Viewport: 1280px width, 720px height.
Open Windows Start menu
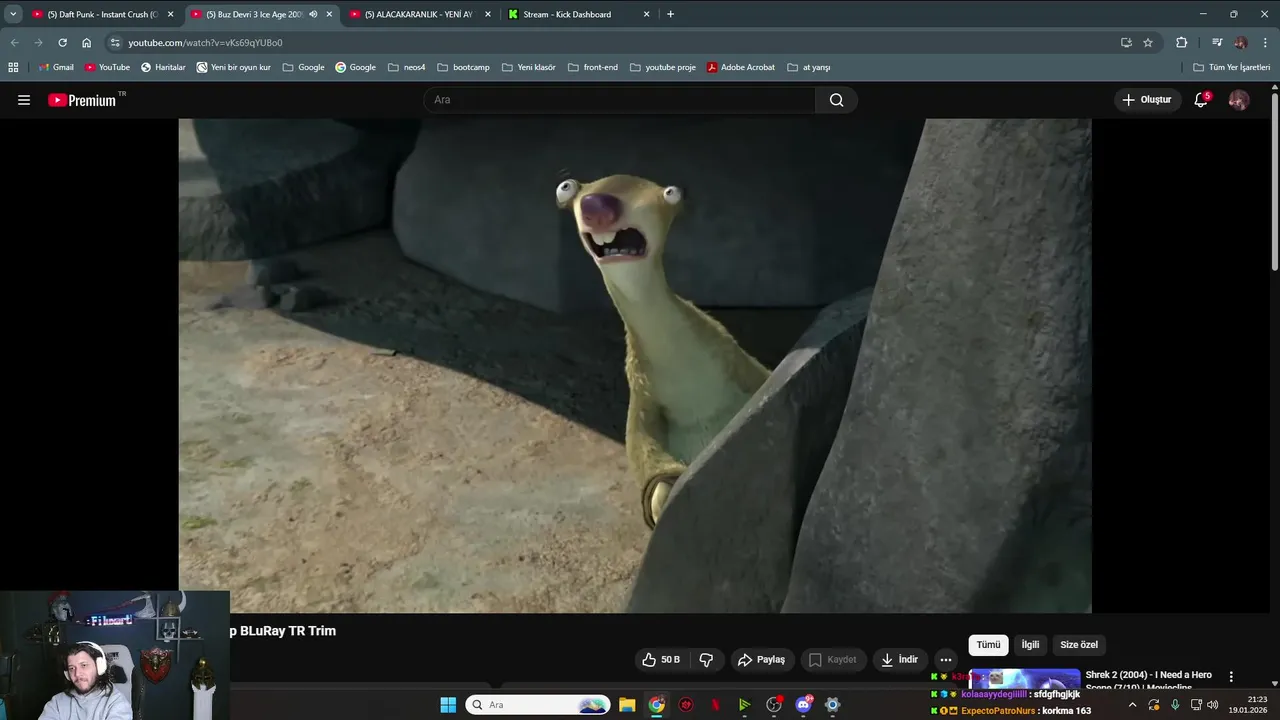click(x=448, y=705)
